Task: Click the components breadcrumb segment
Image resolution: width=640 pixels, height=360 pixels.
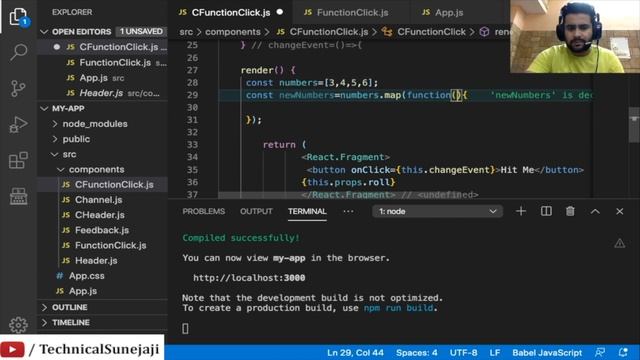Action: pos(233,32)
